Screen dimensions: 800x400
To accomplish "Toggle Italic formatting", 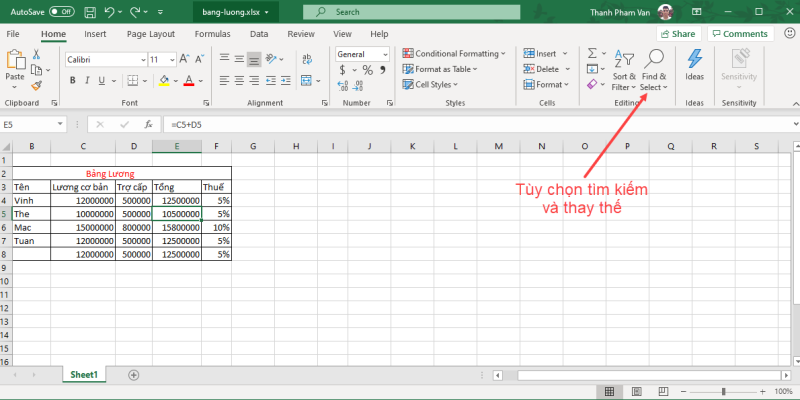I will coord(87,81).
